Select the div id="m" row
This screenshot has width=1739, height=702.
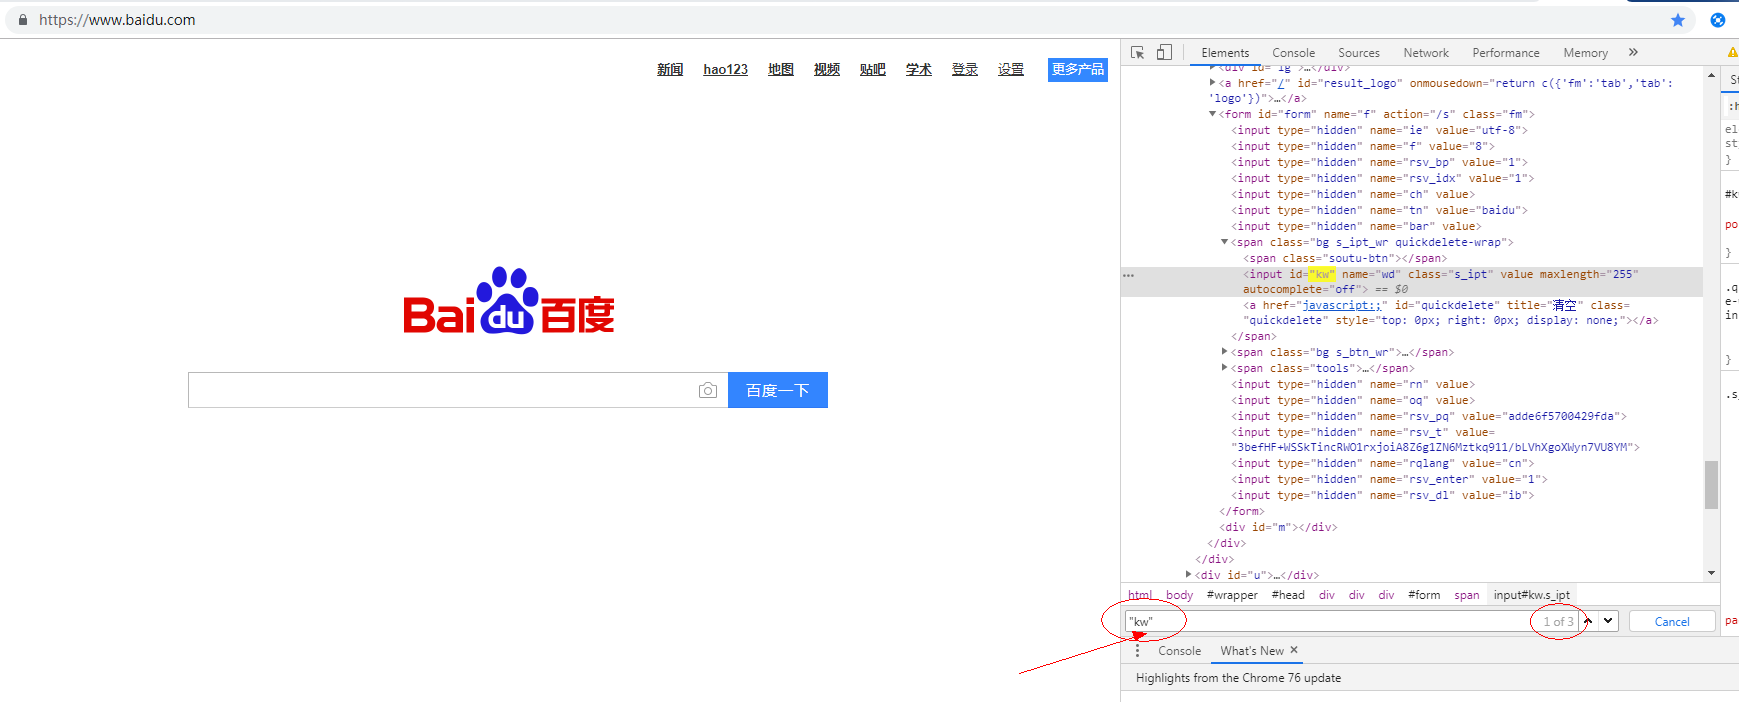[x=1278, y=527]
